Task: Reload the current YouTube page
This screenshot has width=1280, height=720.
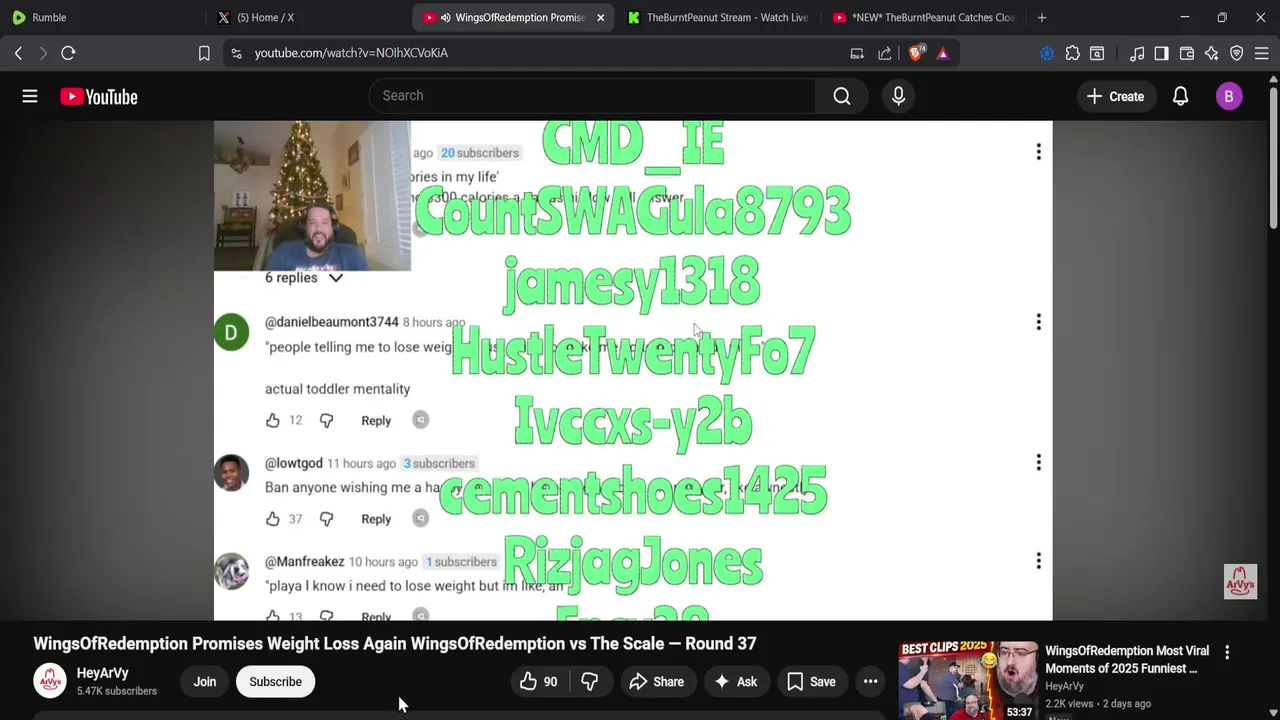Action: tap(68, 53)
